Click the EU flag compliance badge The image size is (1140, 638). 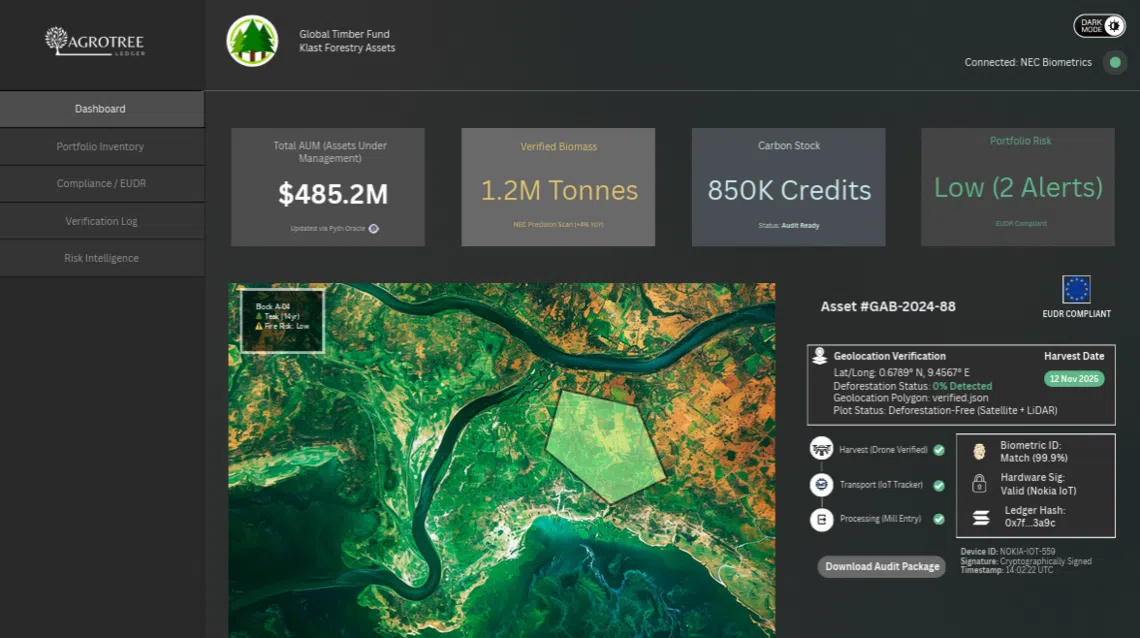click(1076, 290)
